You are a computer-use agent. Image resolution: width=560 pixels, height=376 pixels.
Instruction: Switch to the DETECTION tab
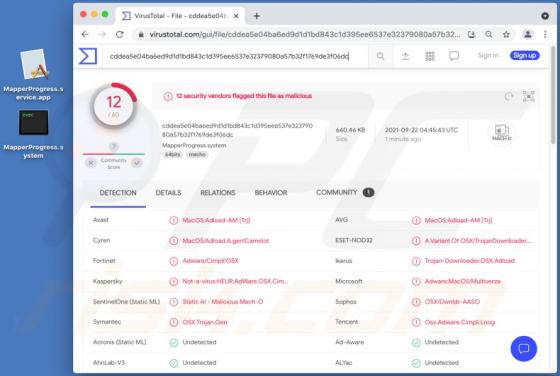click(118, 193)
